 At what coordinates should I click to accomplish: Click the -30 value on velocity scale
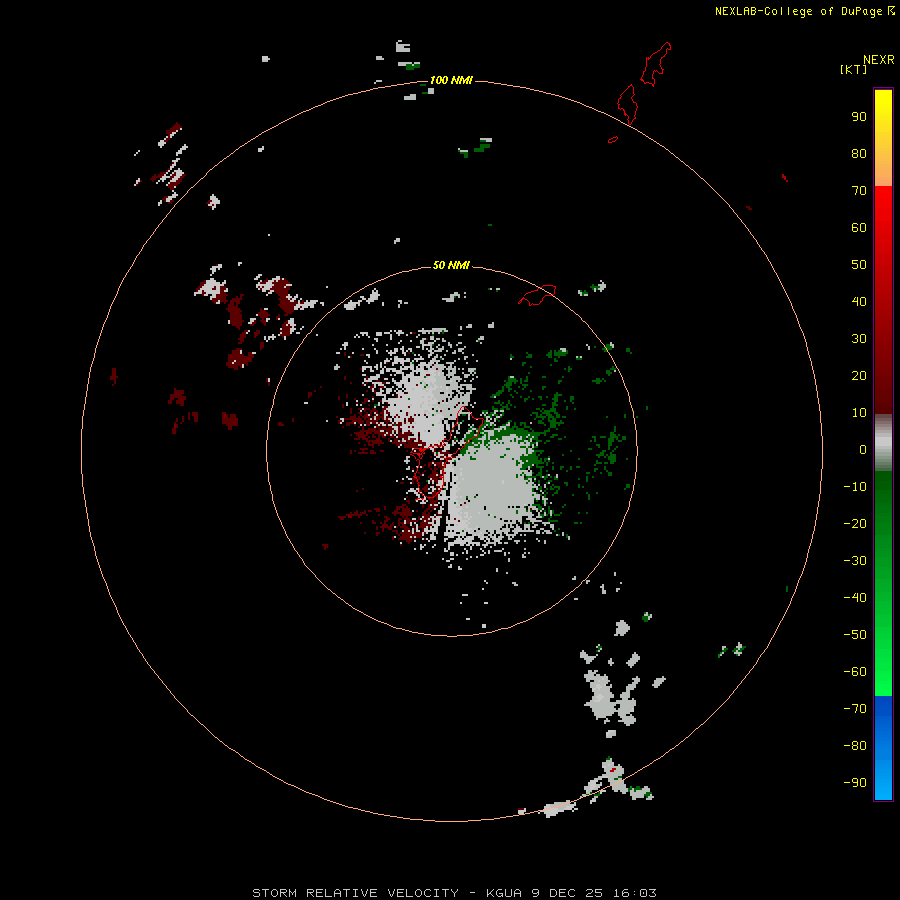(x=855, y=561)
